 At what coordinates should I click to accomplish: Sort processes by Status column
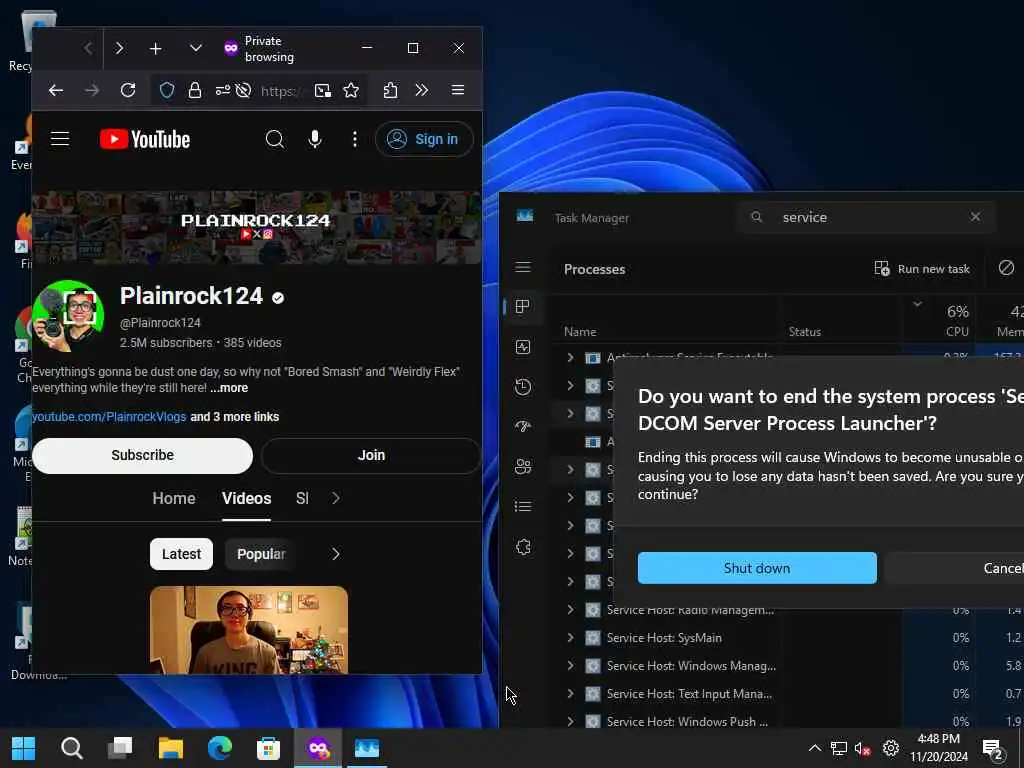805,332
